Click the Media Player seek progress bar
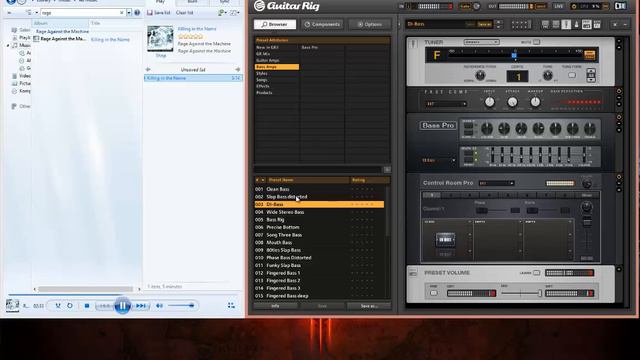Viewport: 640px width, 360px height. click(x=122, y=294)
